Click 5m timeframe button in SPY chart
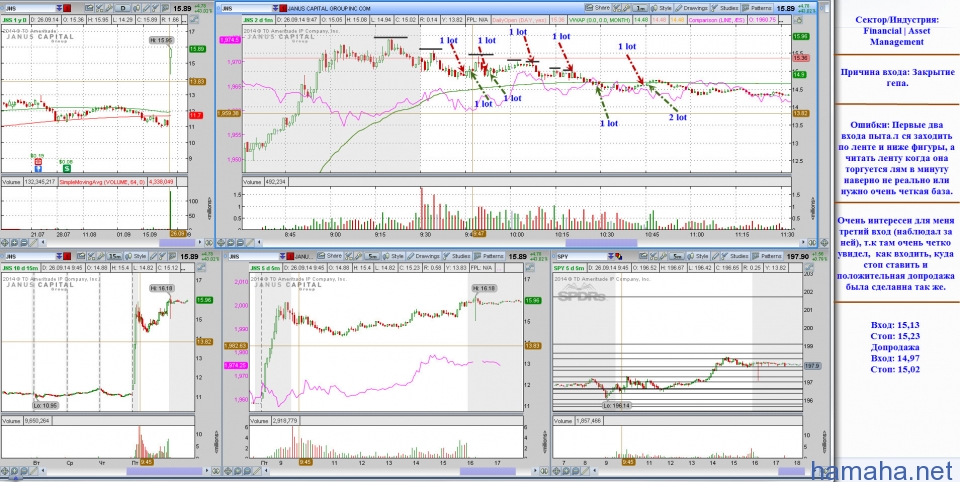 pyautogui.click(x=677, y=256)
